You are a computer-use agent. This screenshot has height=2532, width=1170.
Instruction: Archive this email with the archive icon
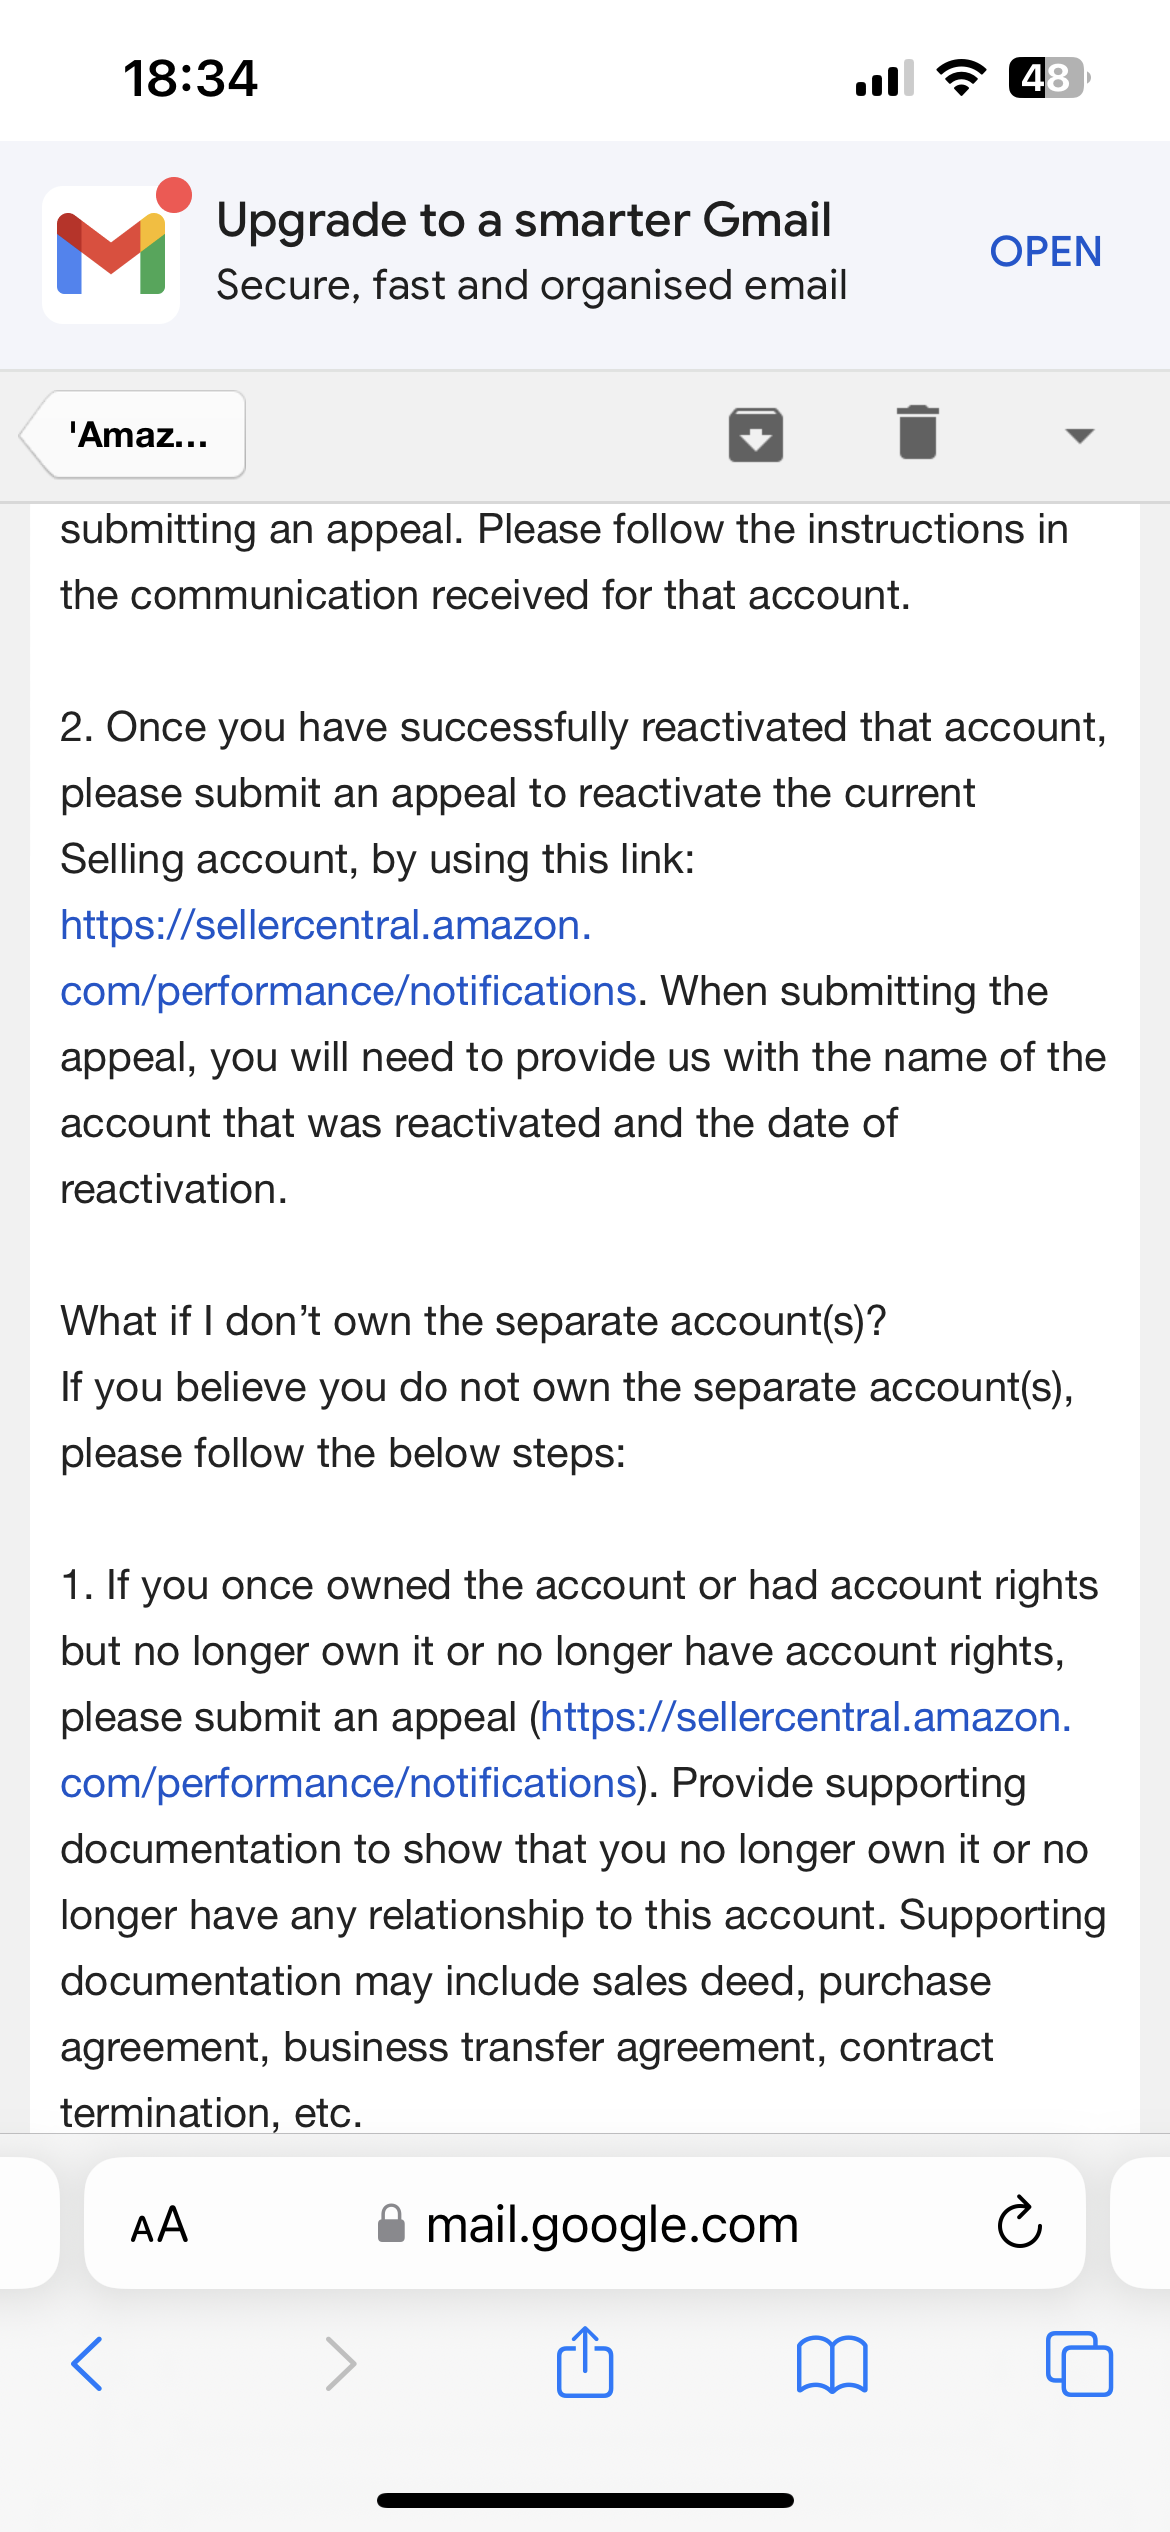(755, 435)
